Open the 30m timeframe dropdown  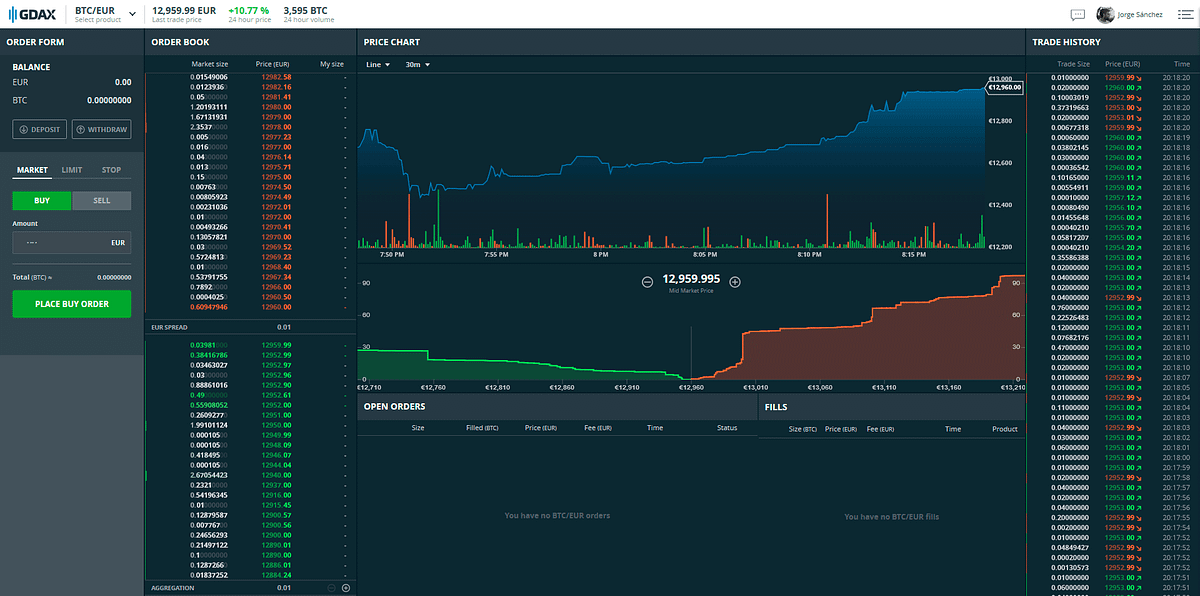pyautogui.click(x=418, y=63)
